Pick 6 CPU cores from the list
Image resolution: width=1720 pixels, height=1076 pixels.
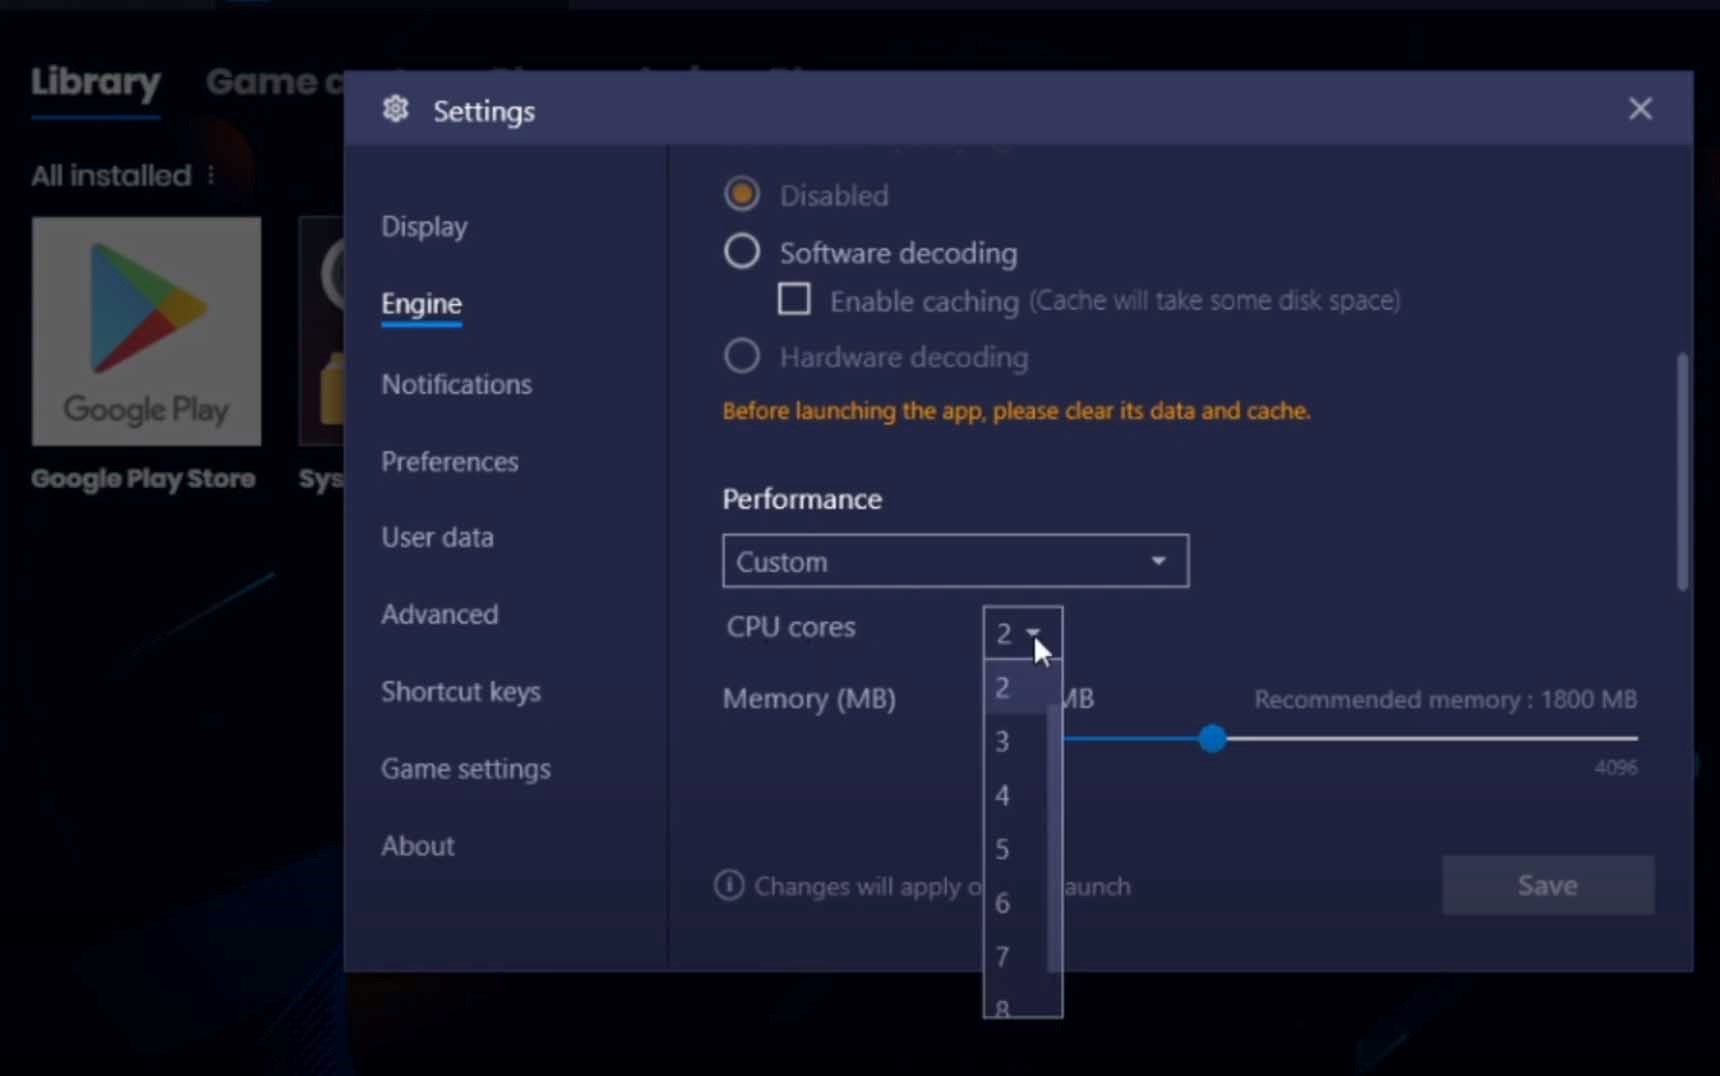(1003, 903)
